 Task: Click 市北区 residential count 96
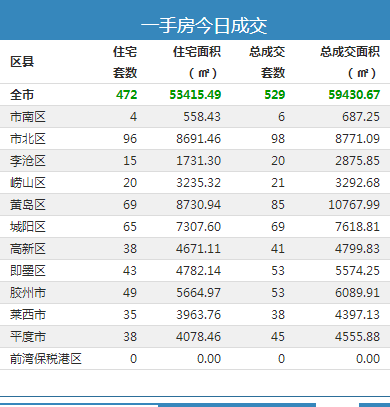pyautogui.click(x=130, y=139)
